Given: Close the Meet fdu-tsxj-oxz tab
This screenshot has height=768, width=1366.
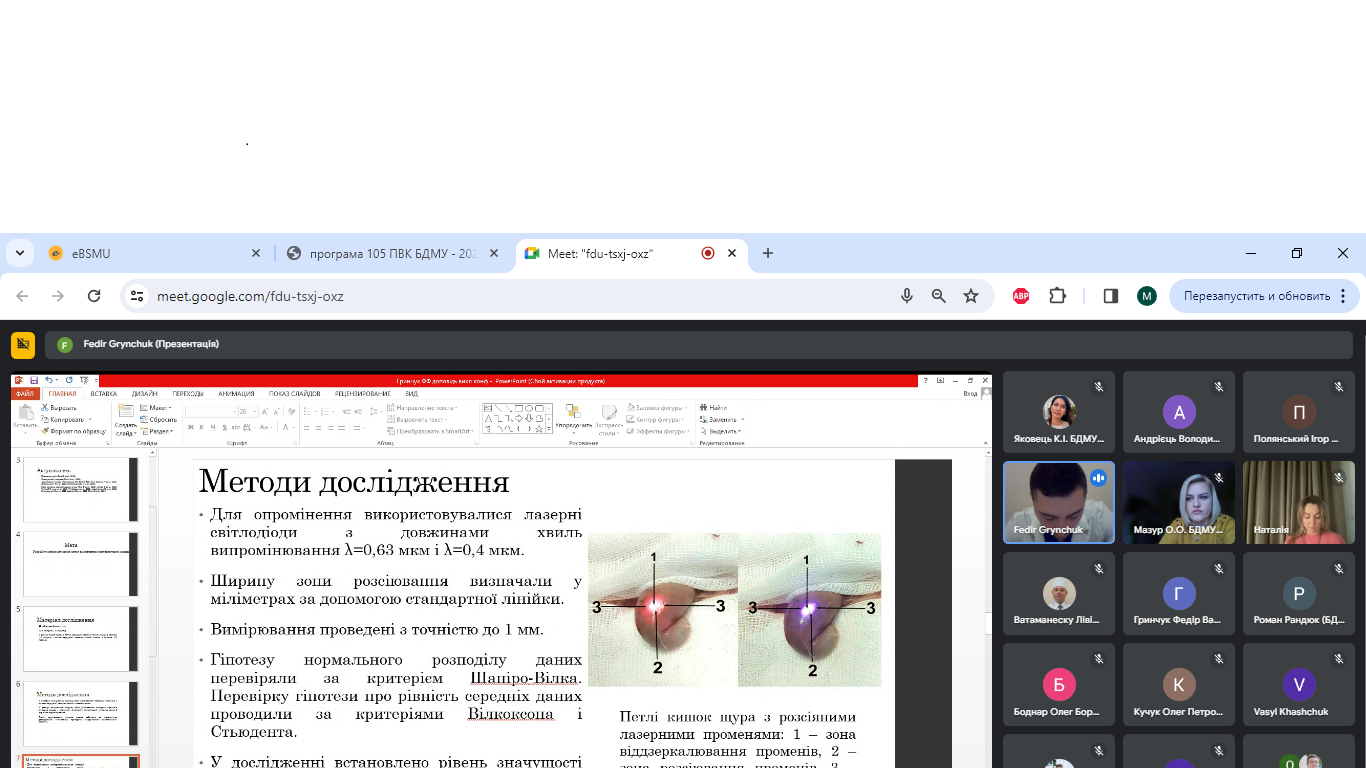Looking at the screenshot, I should 732,254.
